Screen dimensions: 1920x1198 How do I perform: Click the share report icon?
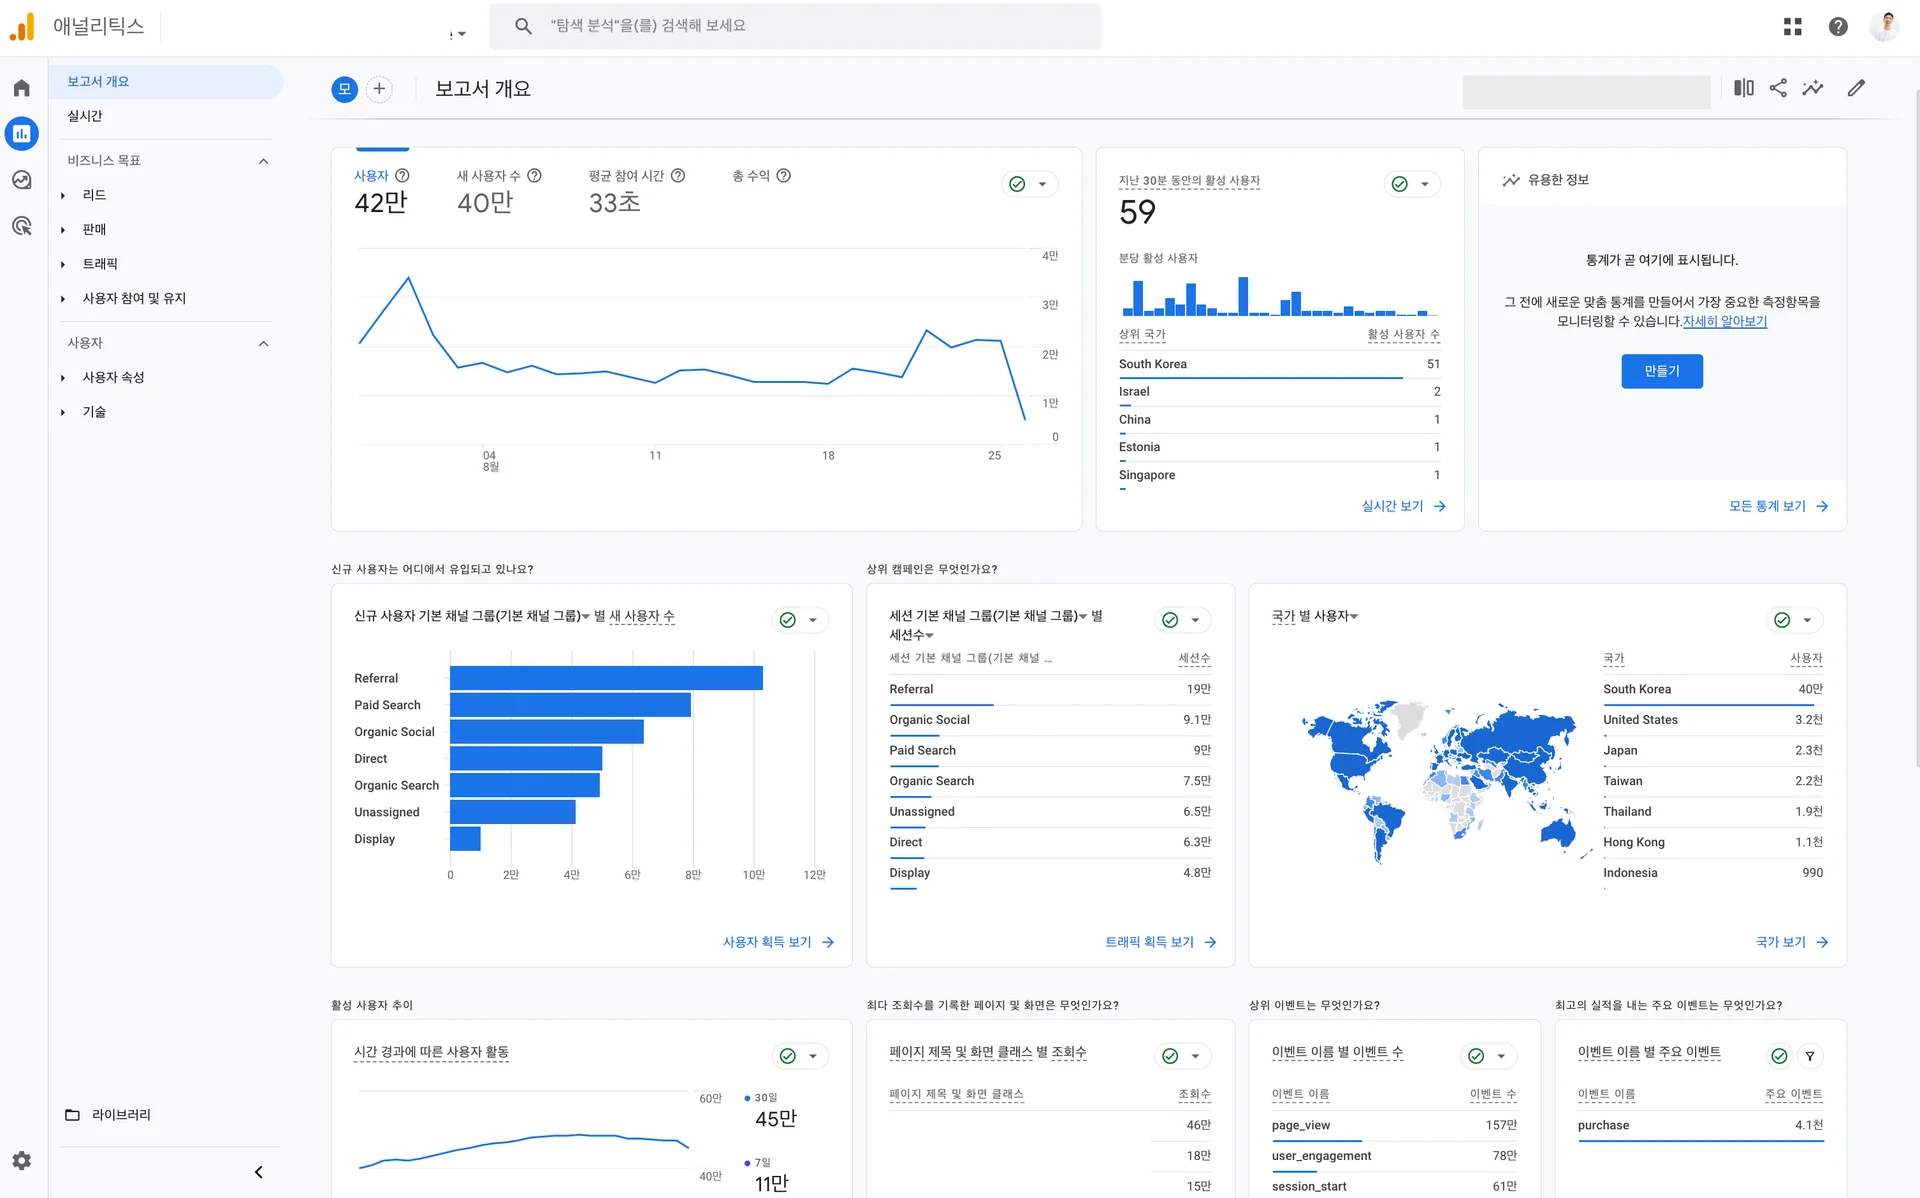tap(1778, 88)
